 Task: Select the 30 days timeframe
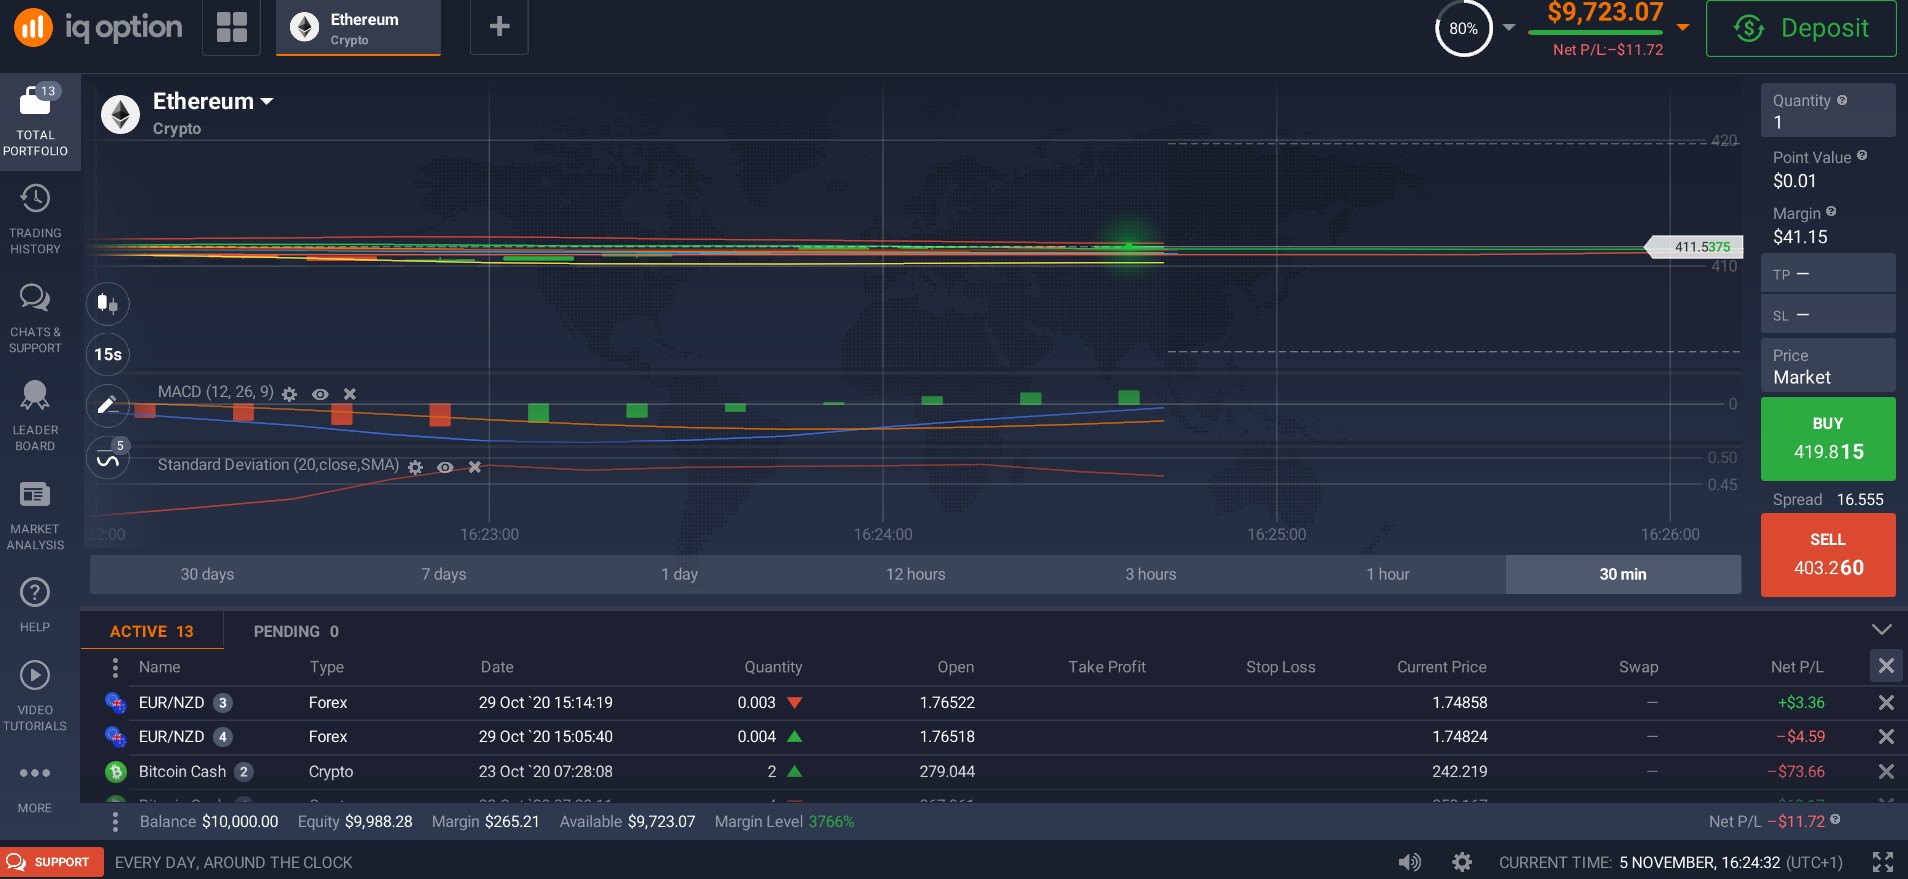pyautogui.click(x=207, y=574)
